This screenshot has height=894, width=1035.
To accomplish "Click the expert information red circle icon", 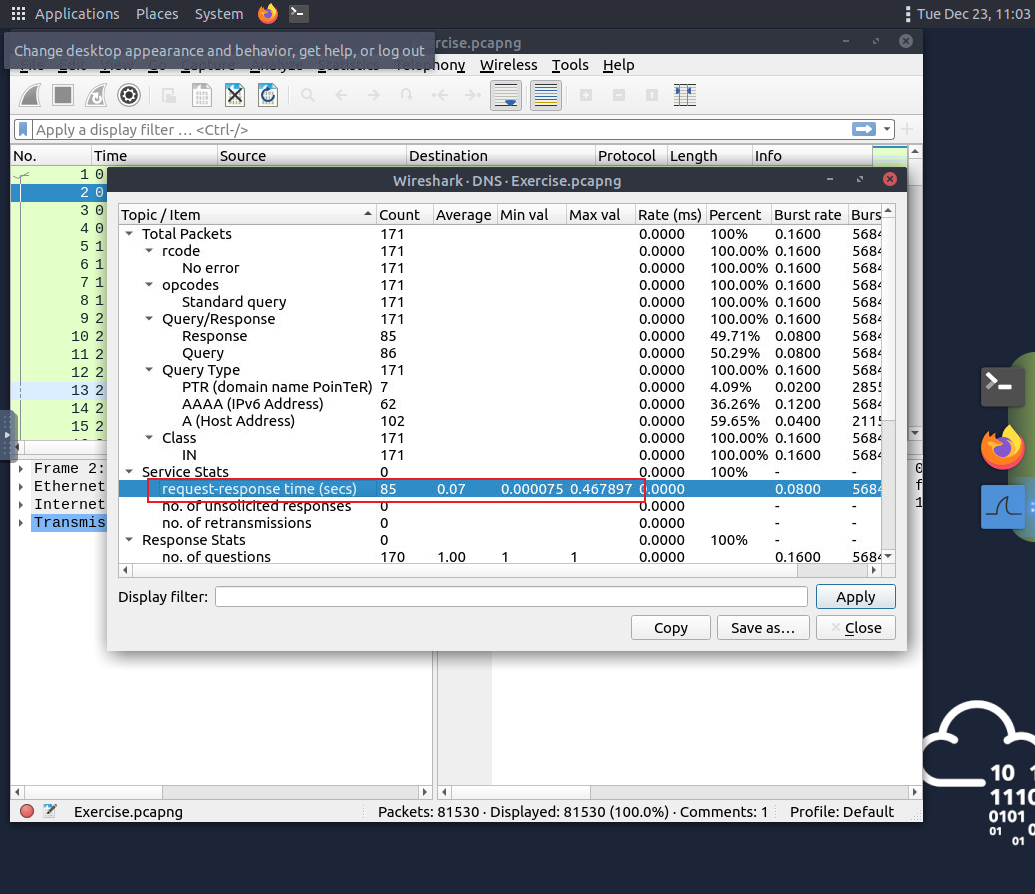I will click(27, 811).
